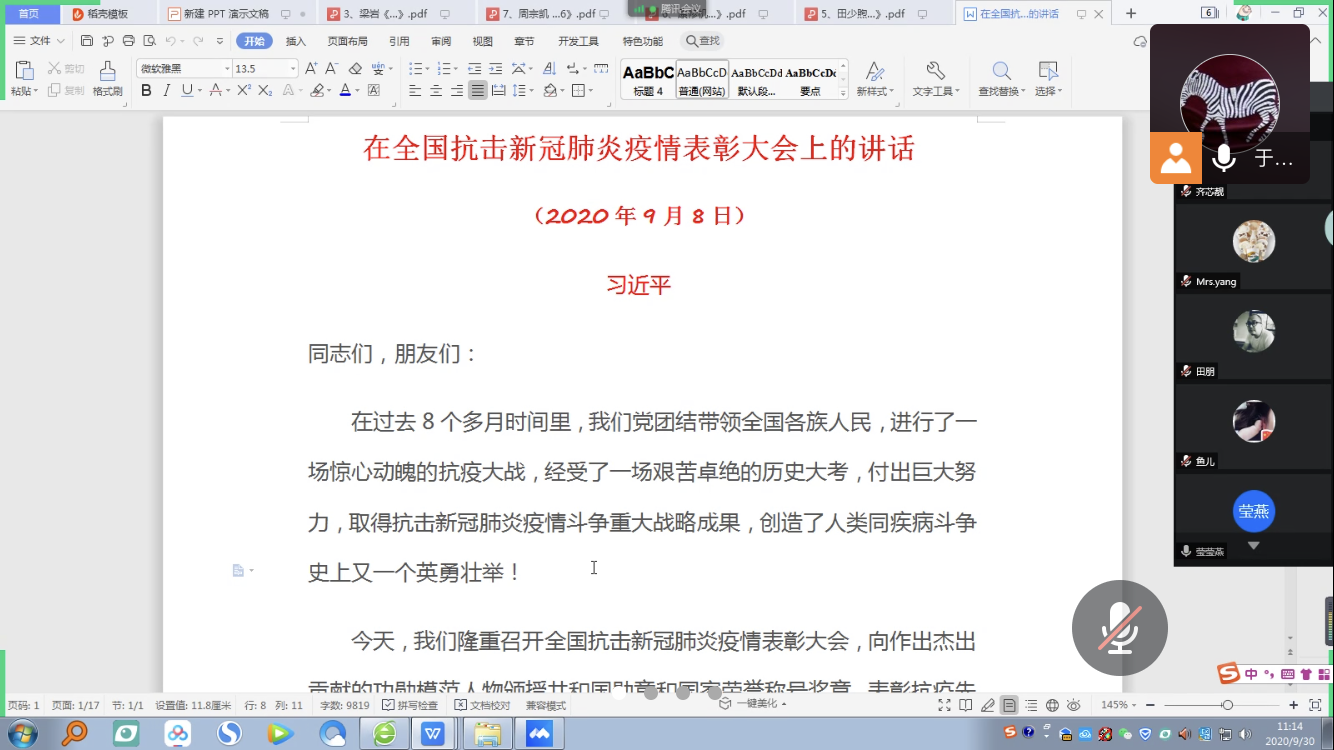Screen dimensions: 1334x750
Task: Switch to eye protection mode in status bar
Action: point(1074,705)
